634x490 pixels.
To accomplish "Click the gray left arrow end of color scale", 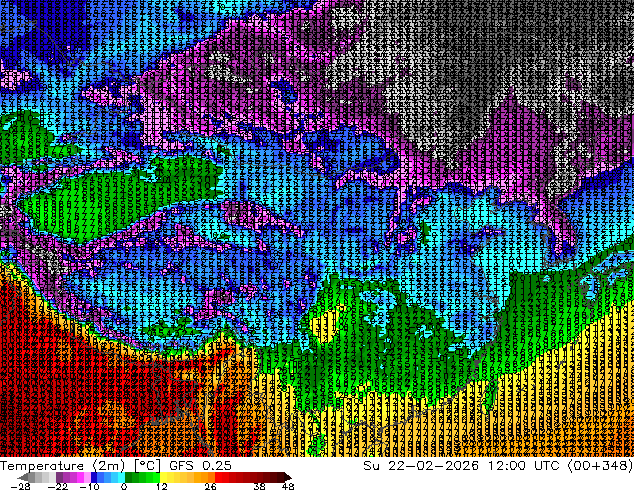I will pos(23,477).
